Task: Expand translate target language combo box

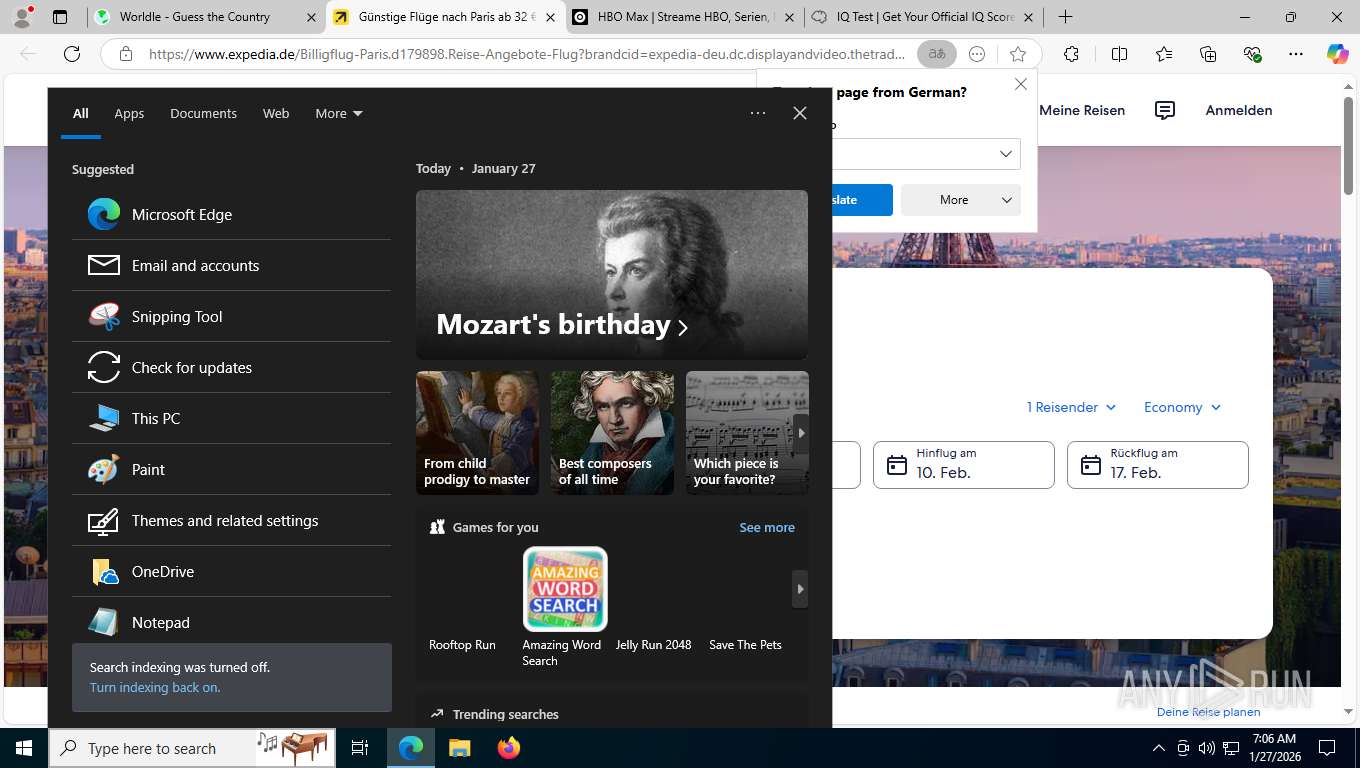Action: [x=925, y=154]
